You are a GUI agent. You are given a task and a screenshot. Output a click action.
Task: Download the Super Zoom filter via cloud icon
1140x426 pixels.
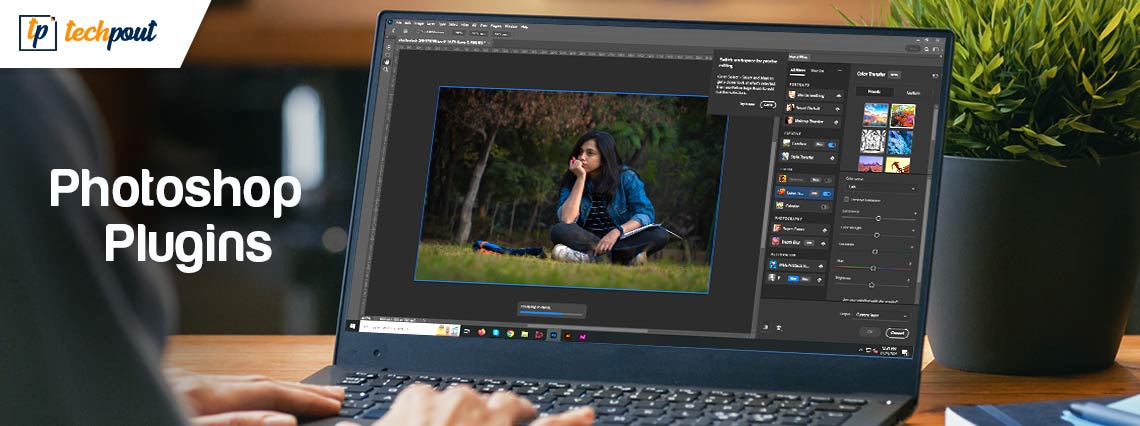tap(824, 230)
